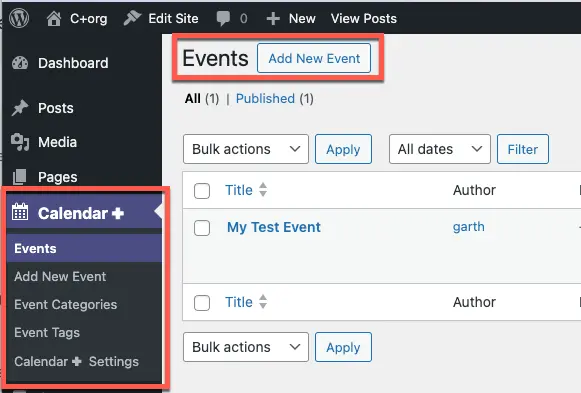Sort by Title in the table header

[x=263, y=190]
